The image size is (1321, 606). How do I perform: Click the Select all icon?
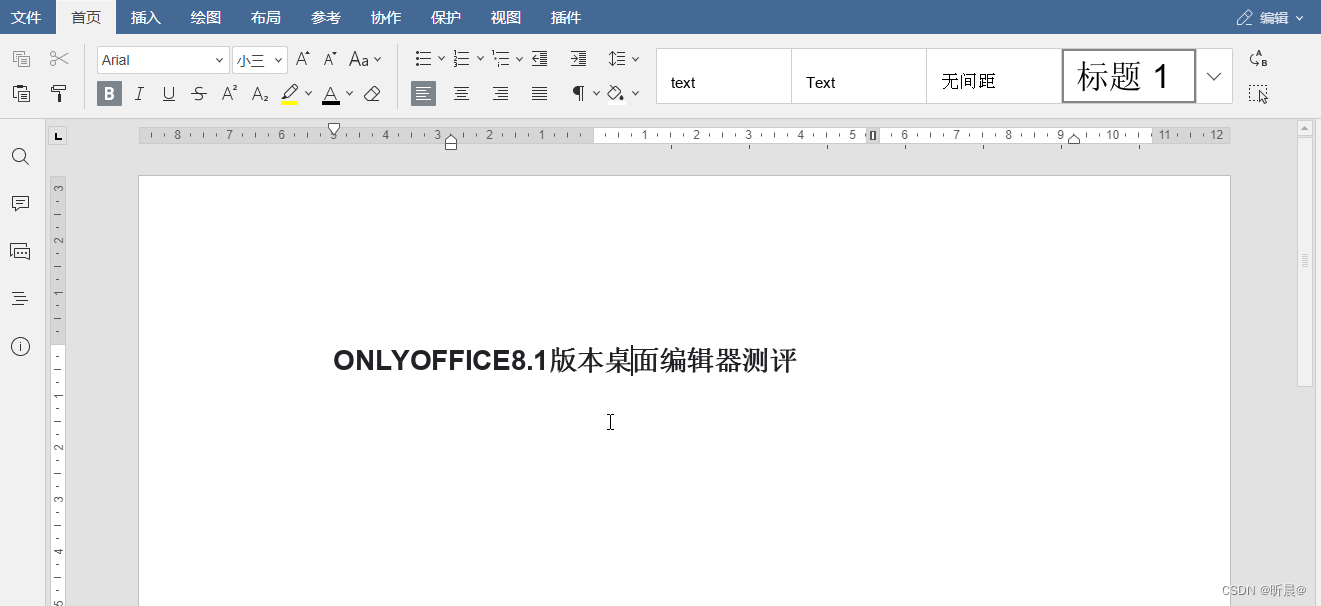click(x=1258, y=94)
